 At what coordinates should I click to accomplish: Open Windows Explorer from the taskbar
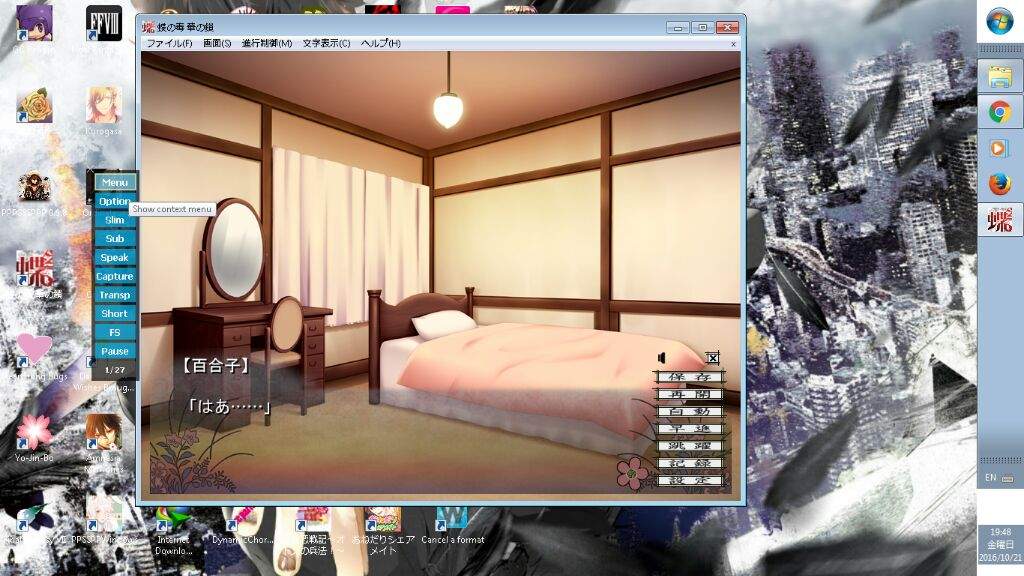click(1000, 76)
